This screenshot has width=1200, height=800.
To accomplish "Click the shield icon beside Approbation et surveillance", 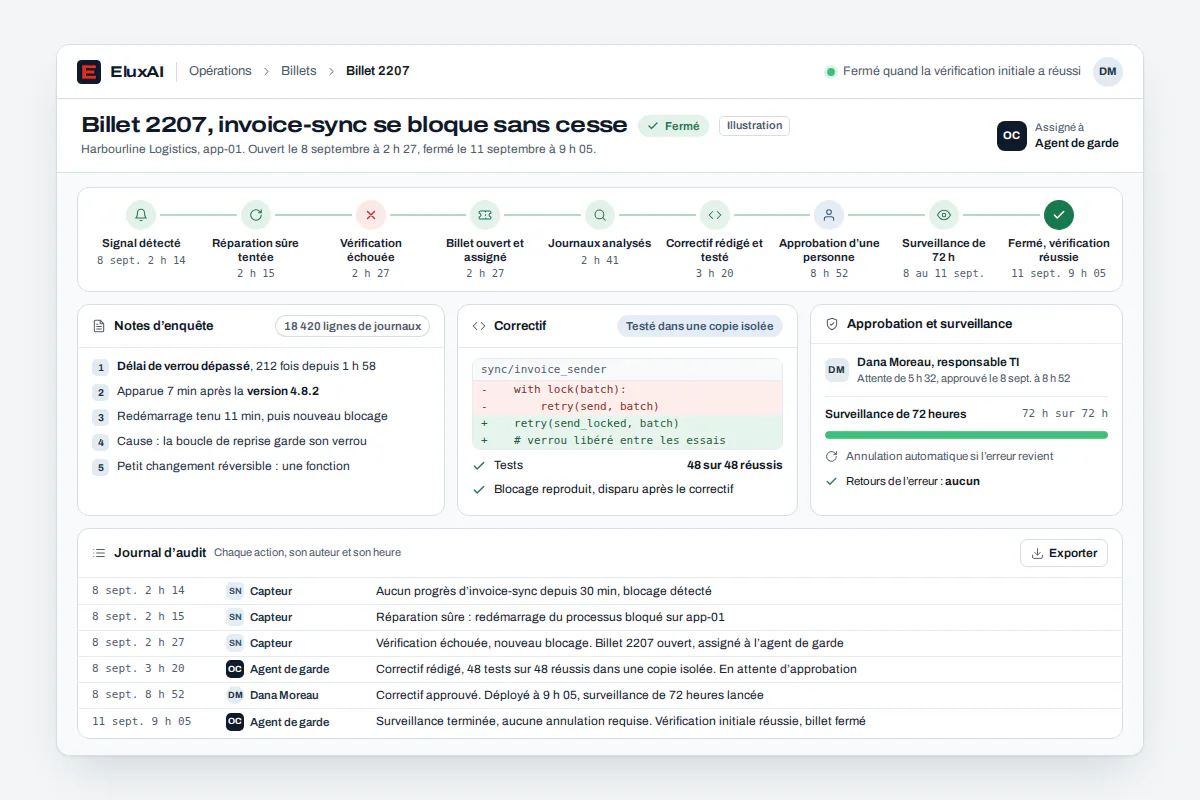I will pos(832,324).
